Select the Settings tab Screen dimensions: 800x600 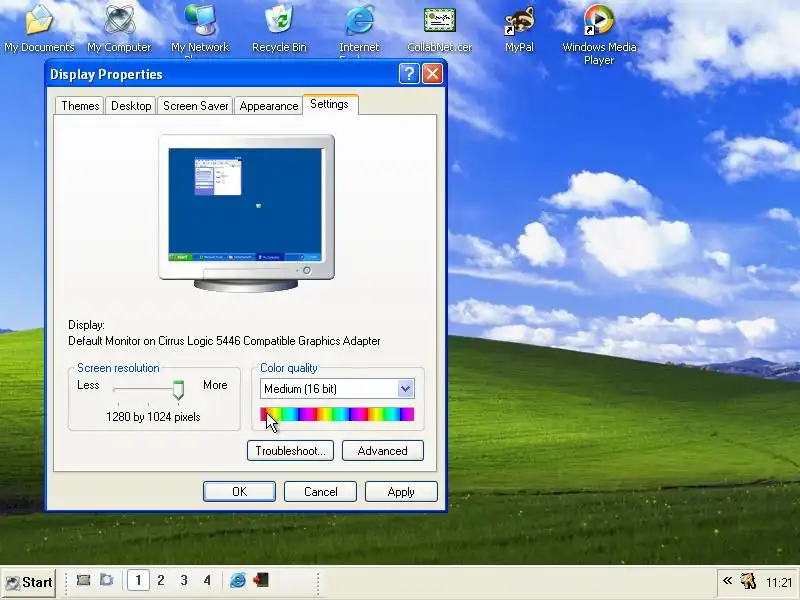330,104
